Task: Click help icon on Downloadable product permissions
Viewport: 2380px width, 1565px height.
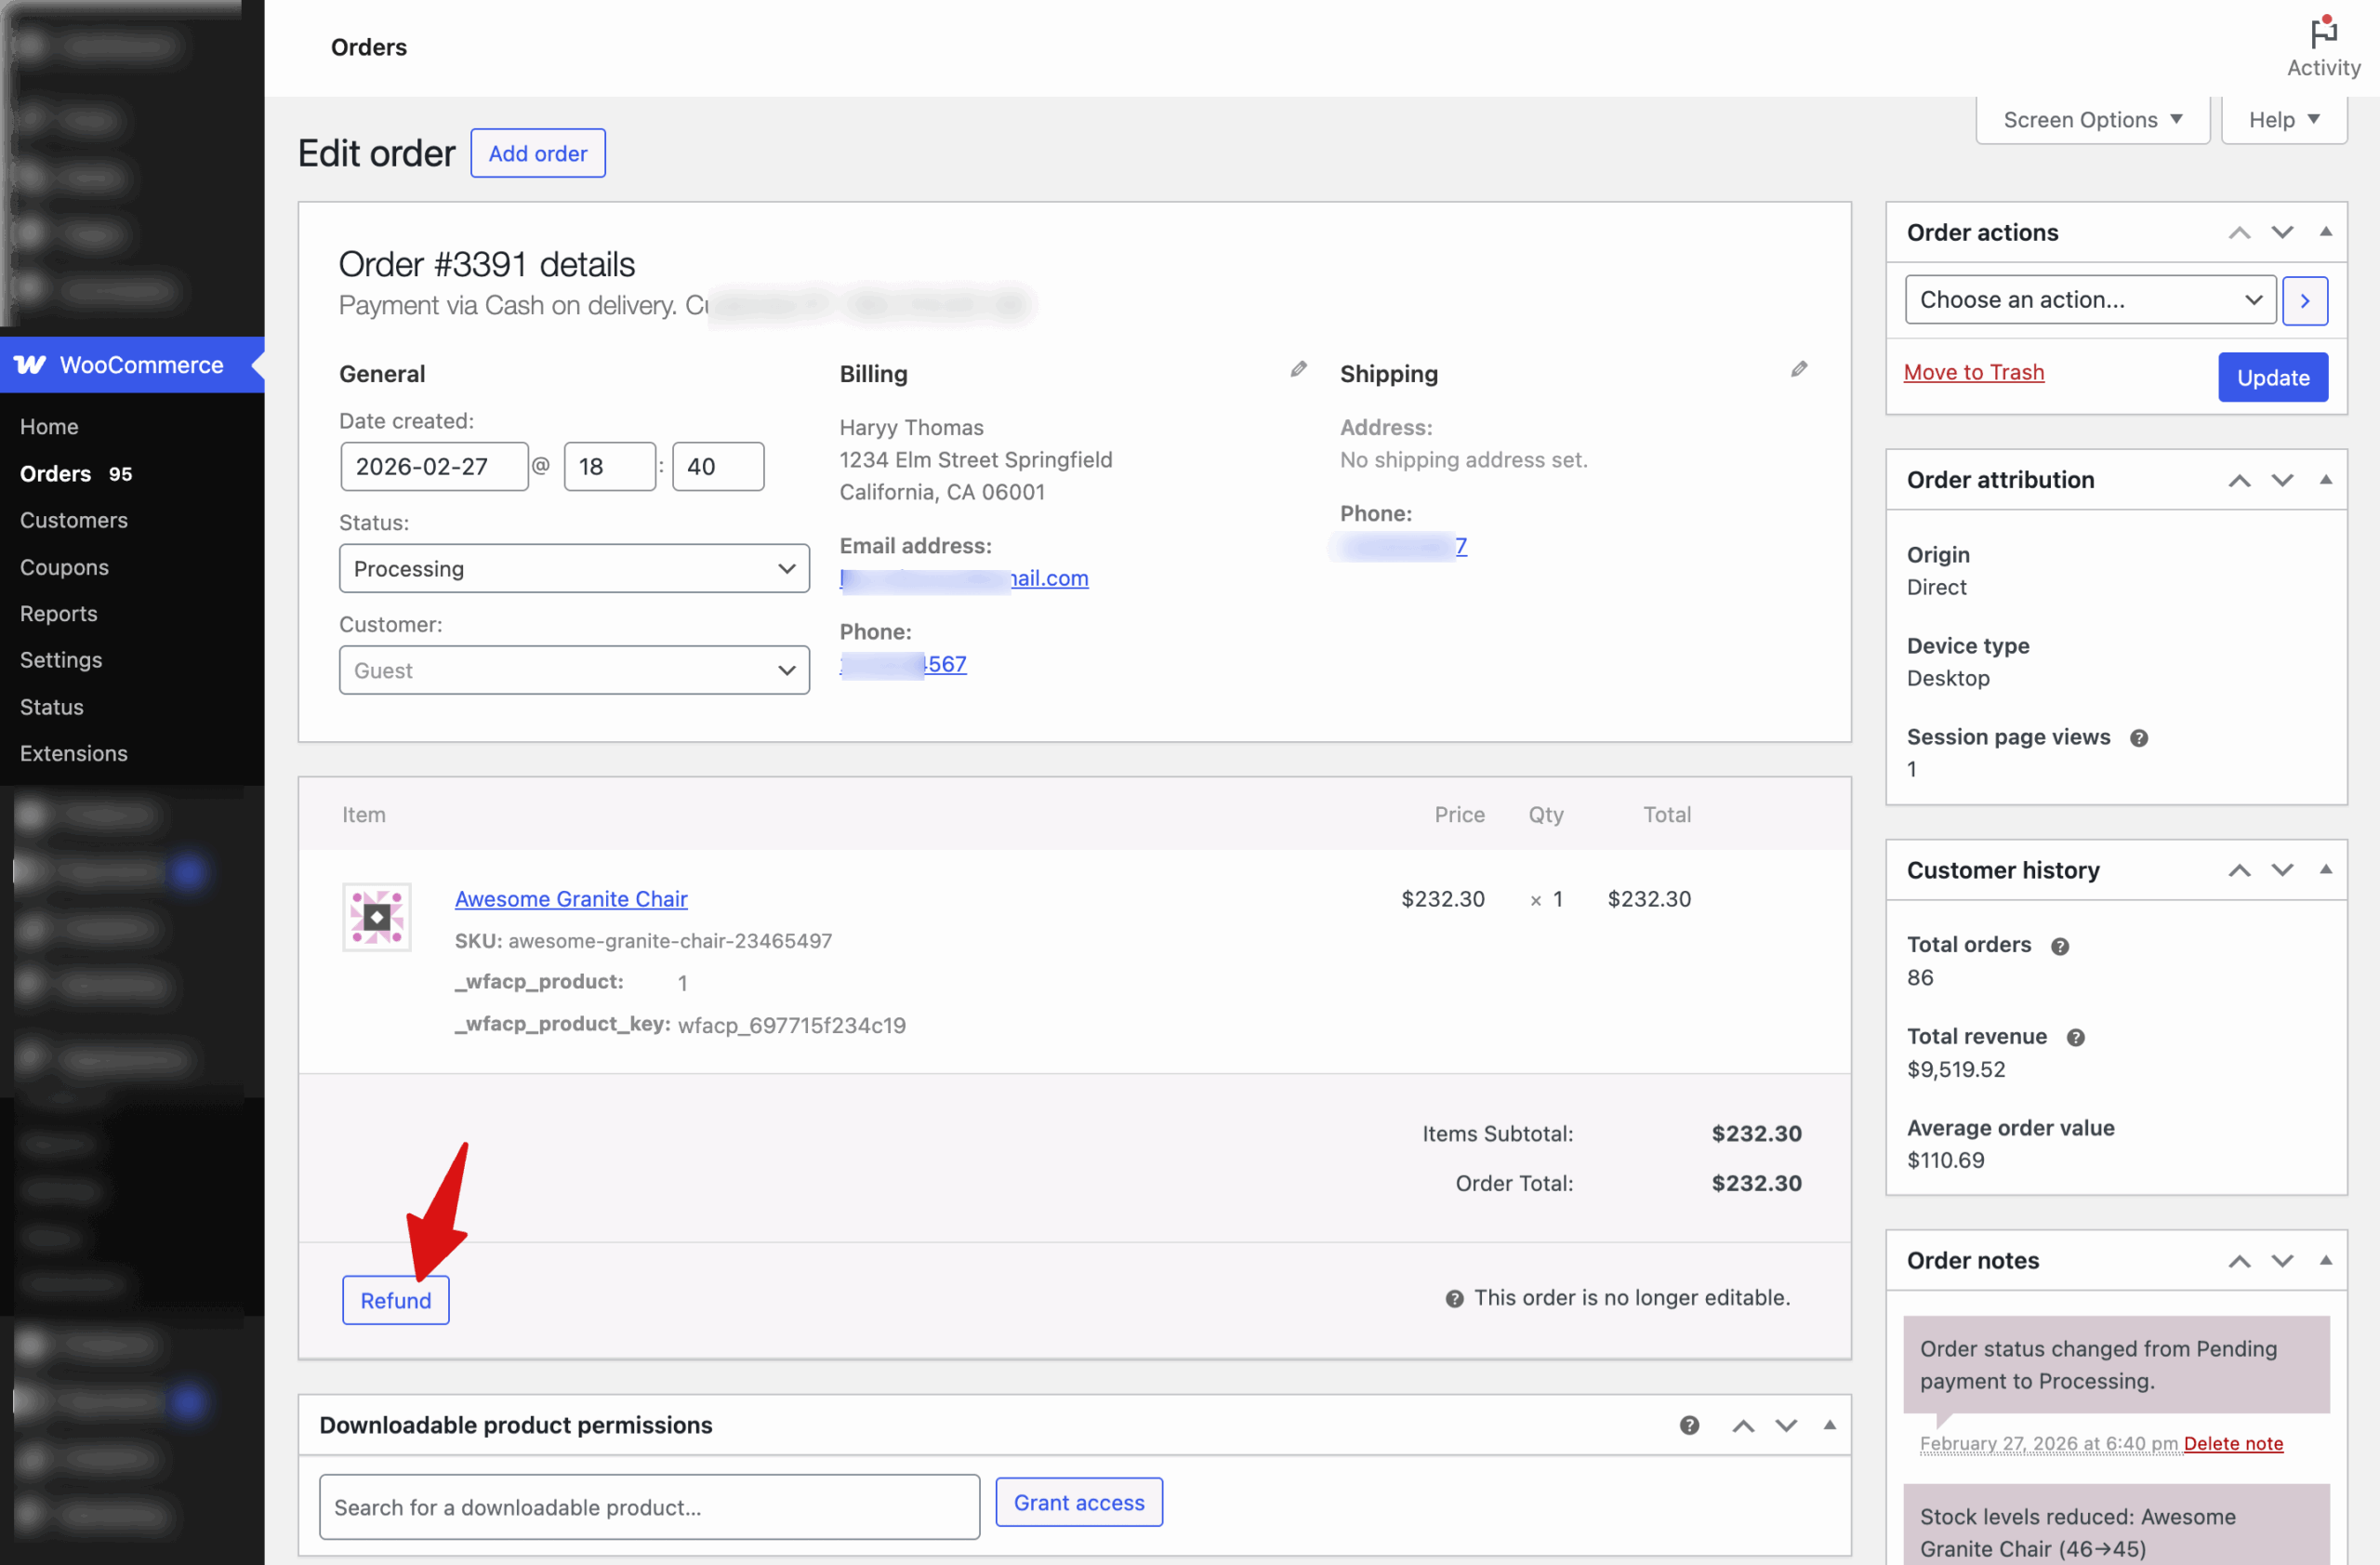Action: tap(1689, 1425)
